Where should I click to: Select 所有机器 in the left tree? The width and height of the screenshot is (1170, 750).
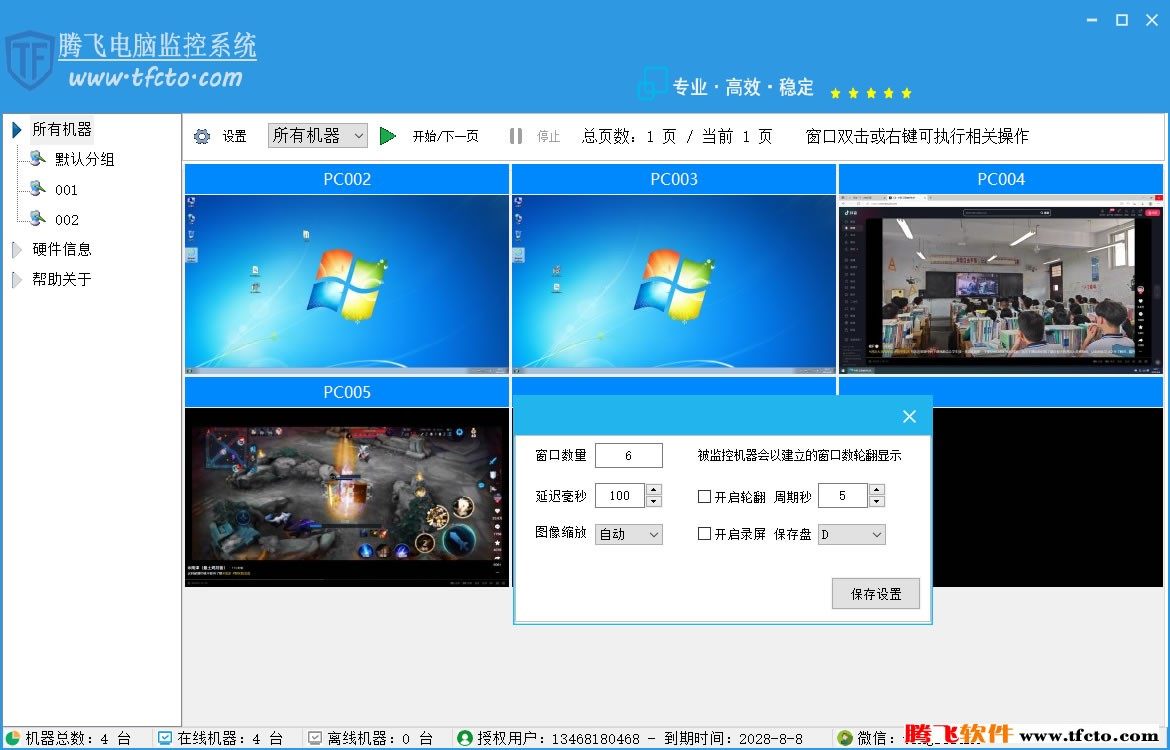62,129
